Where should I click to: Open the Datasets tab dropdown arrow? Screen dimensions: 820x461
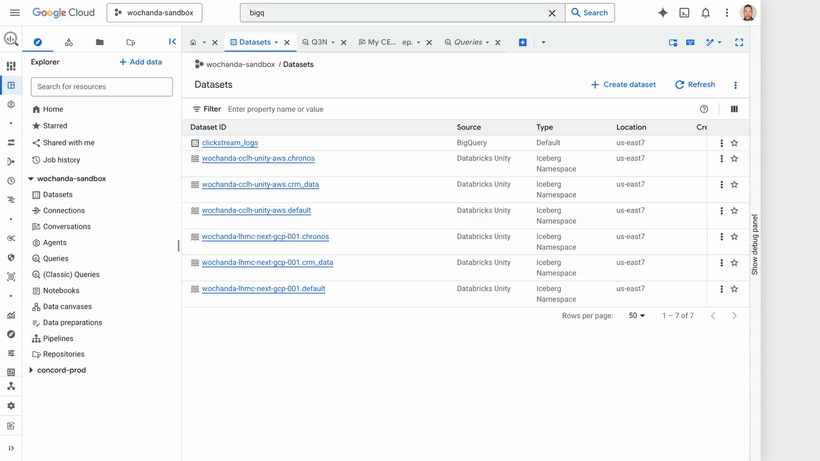coord(276,42)
